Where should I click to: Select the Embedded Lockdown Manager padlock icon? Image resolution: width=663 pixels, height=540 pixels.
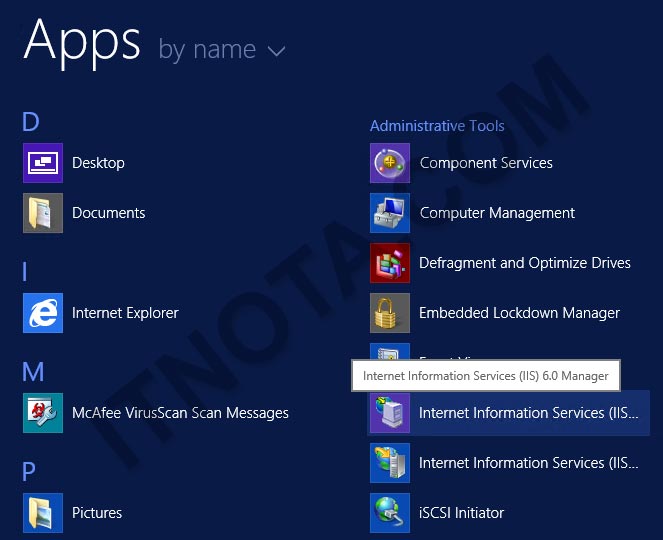(x=390, y=313)
